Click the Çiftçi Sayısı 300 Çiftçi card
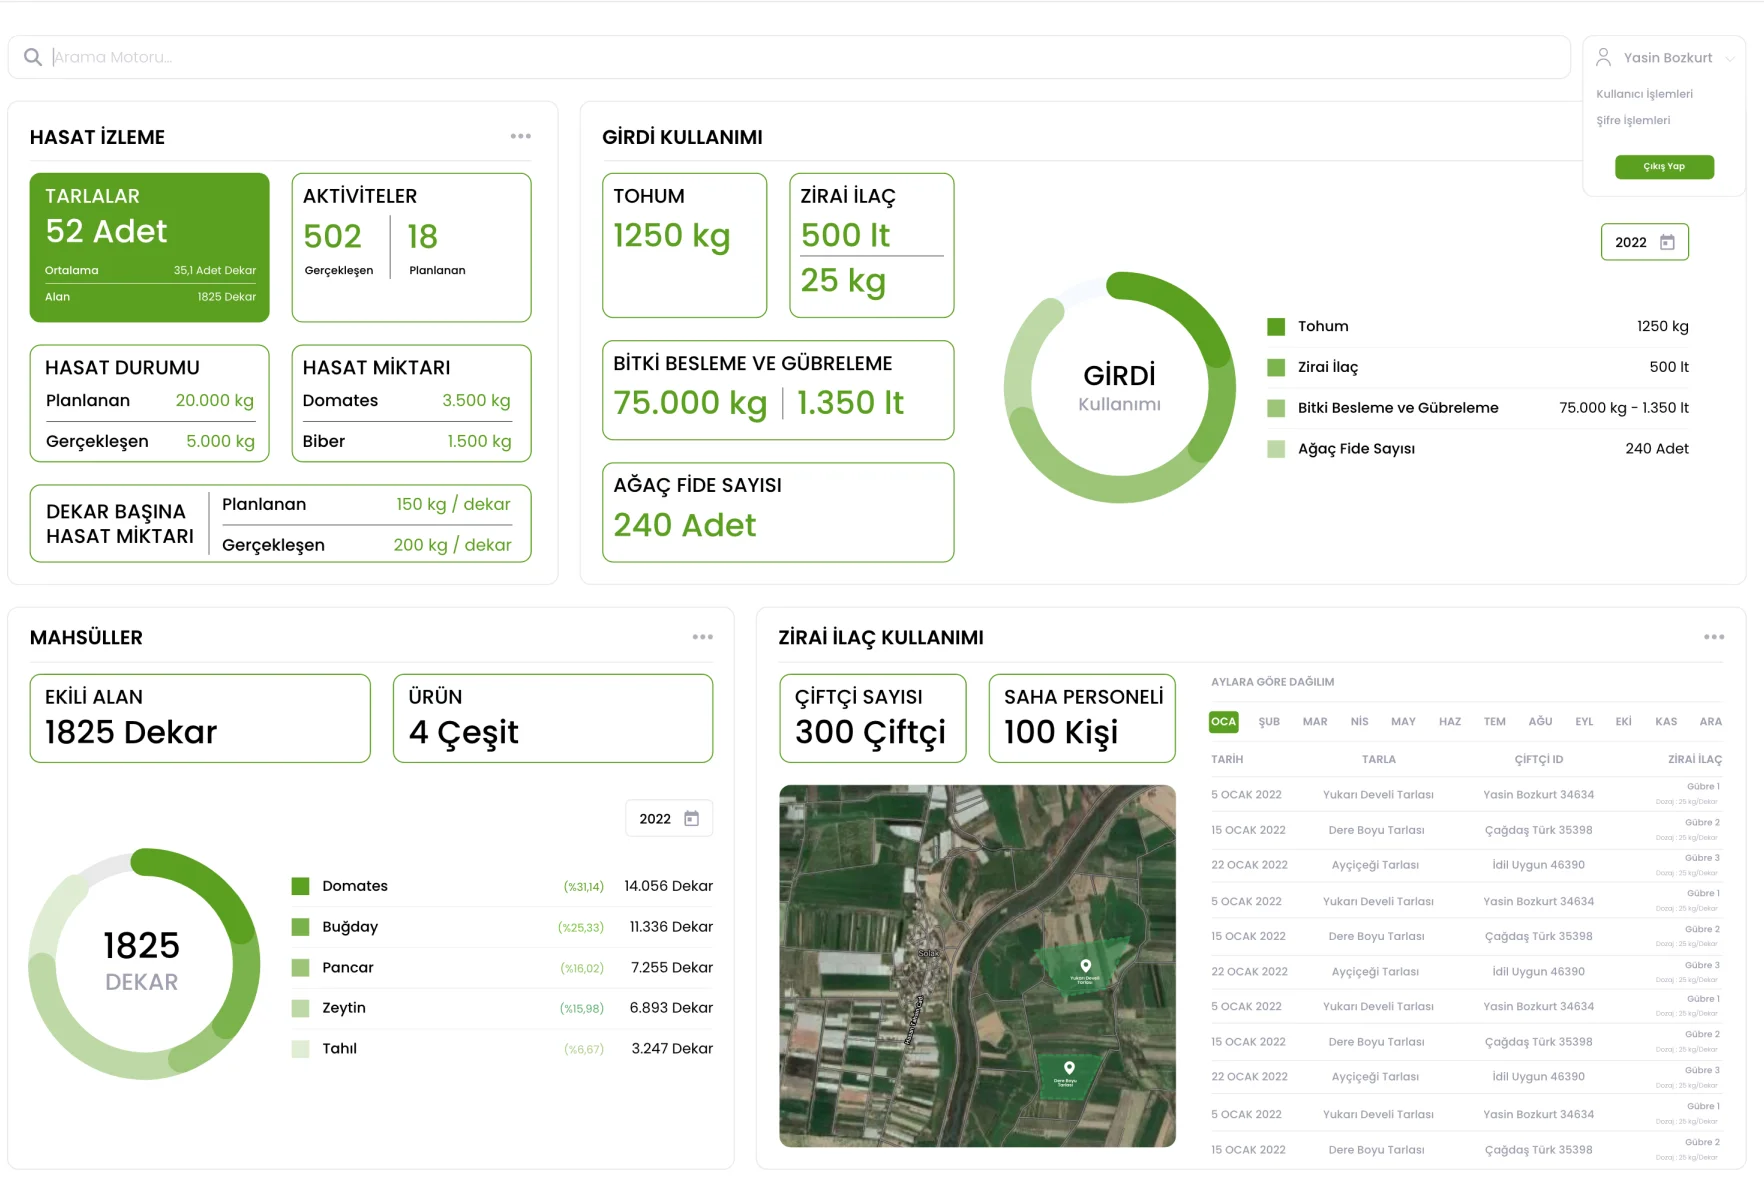The width and height of the screenshot is (1764, 1185). [873, 718]
